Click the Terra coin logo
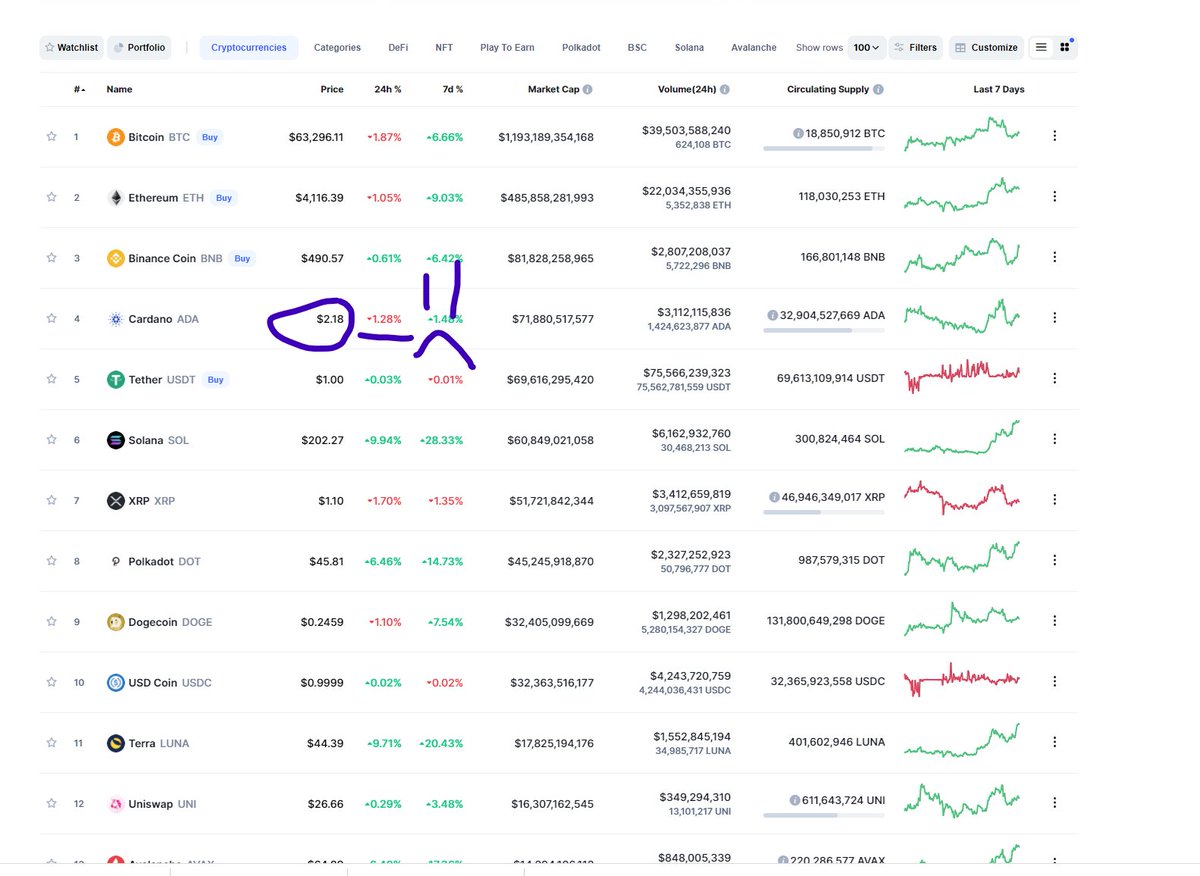Viewport: 1200px width, 876px height. [116, 743]
